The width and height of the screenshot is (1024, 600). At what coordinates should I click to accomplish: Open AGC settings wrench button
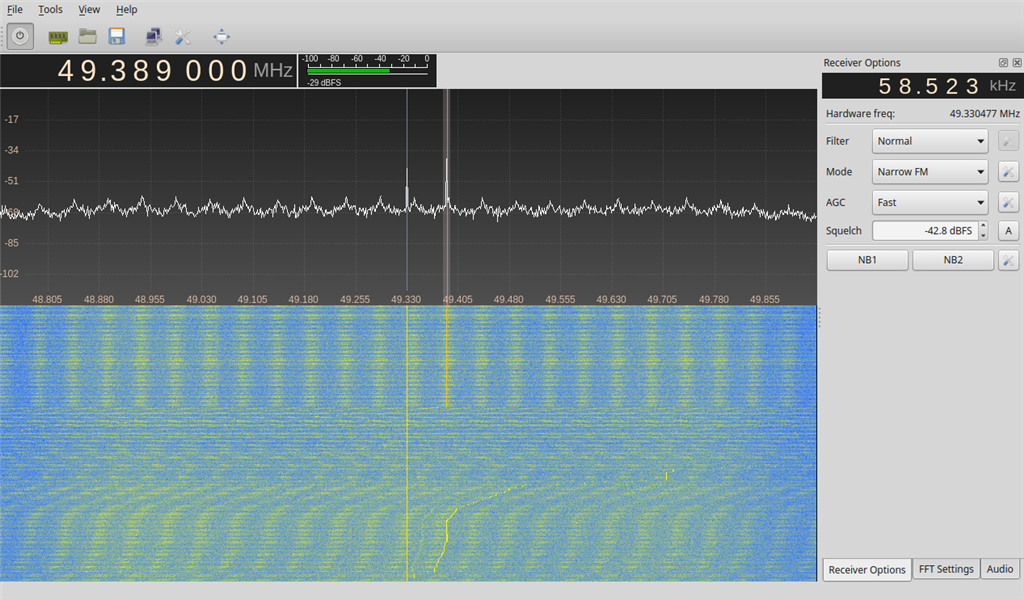[1008, 202]
